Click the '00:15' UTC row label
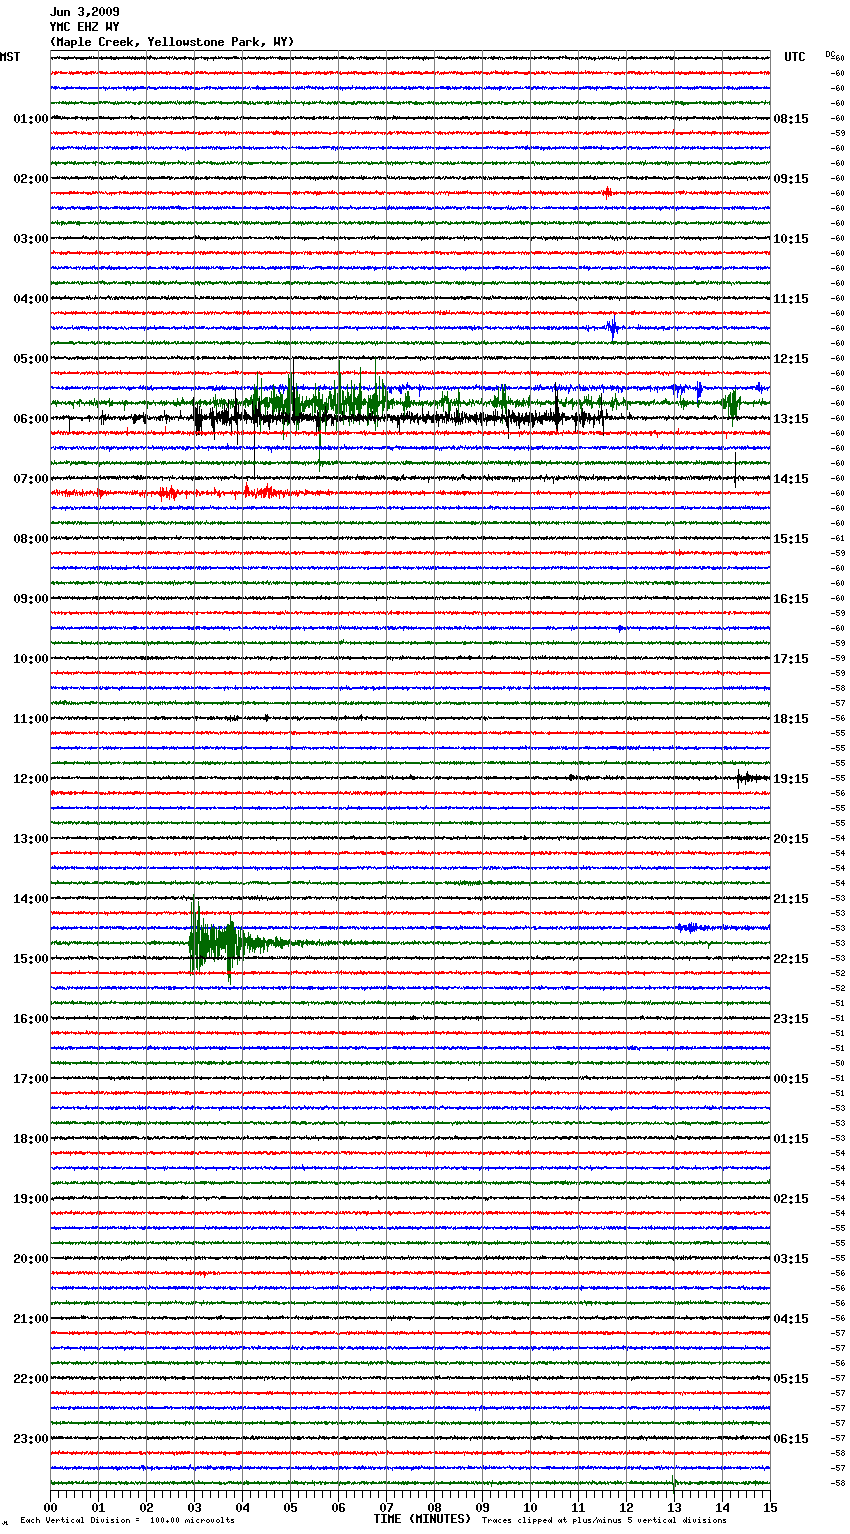 [791, 1079]
